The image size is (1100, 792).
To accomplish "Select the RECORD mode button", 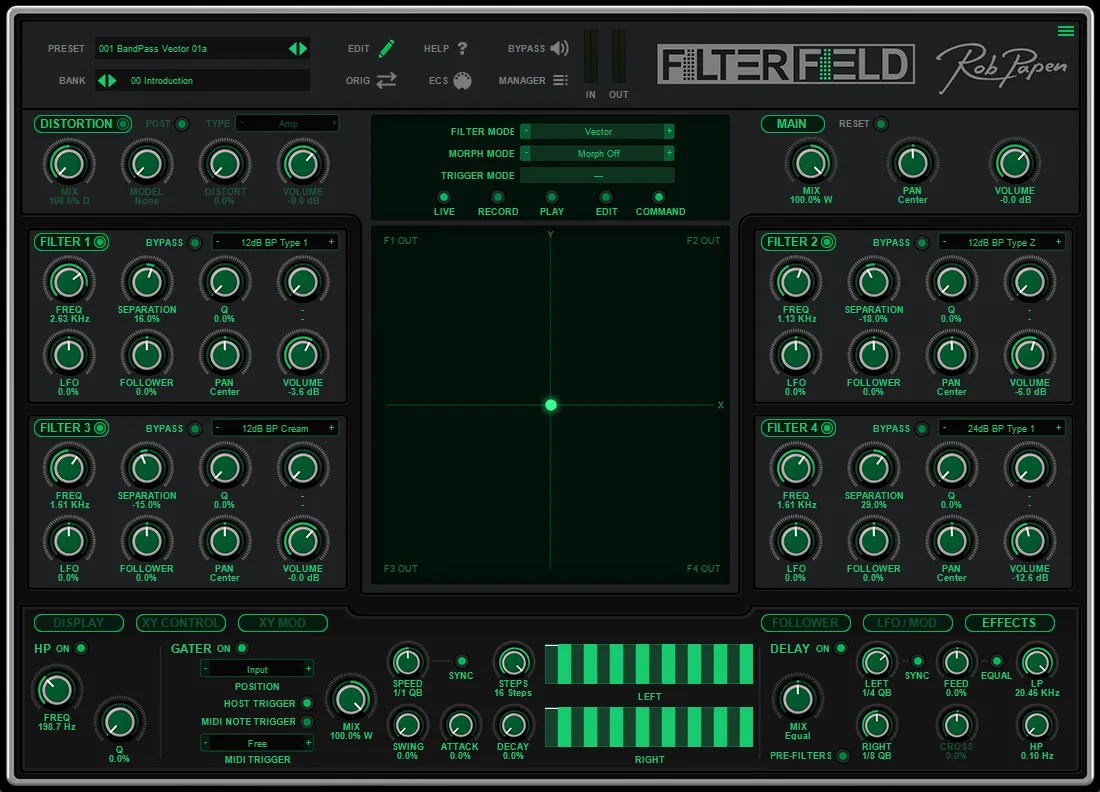I will (497, 197).
